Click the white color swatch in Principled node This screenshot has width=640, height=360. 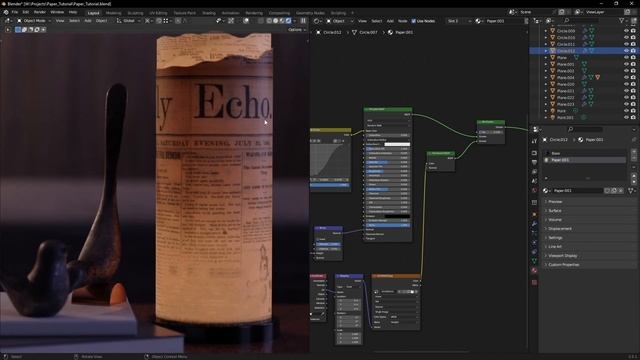397,144
